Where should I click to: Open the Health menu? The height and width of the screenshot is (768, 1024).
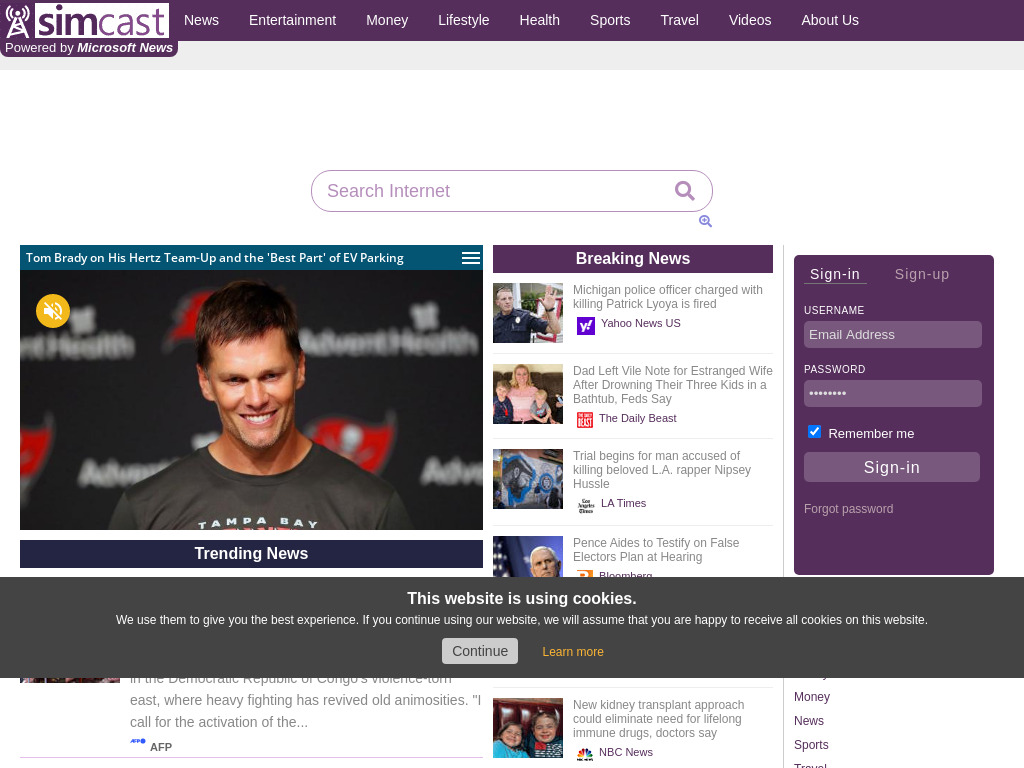click(539, 20)
